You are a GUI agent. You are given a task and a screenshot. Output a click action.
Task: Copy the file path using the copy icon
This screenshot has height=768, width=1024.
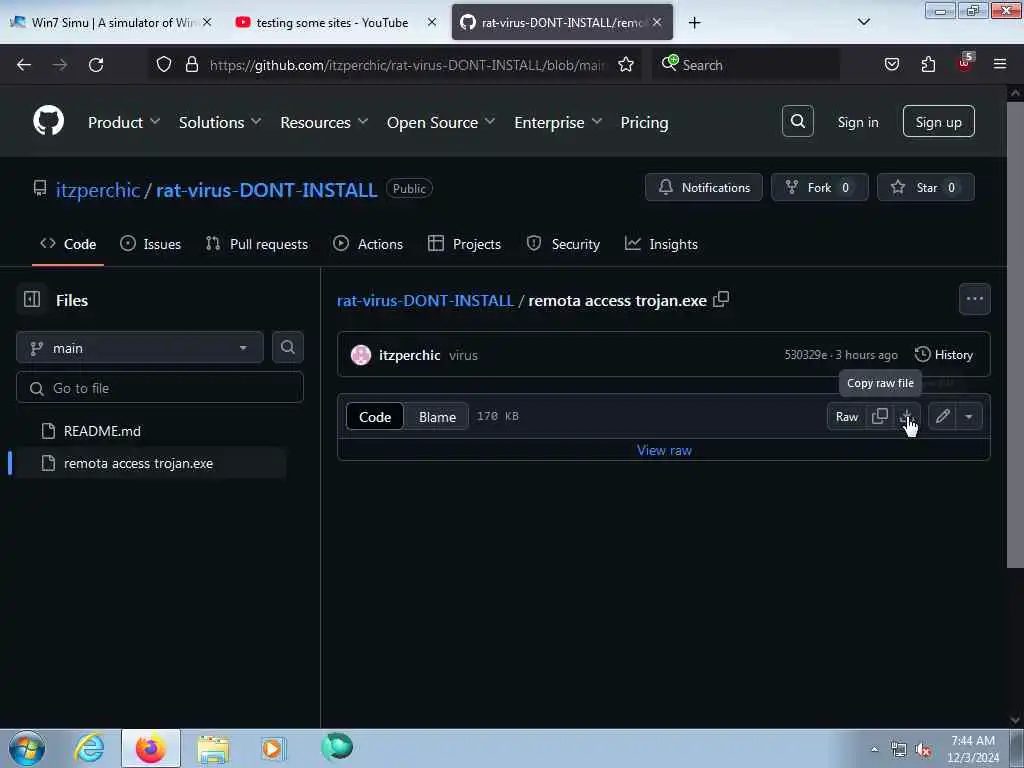point(721,300)
